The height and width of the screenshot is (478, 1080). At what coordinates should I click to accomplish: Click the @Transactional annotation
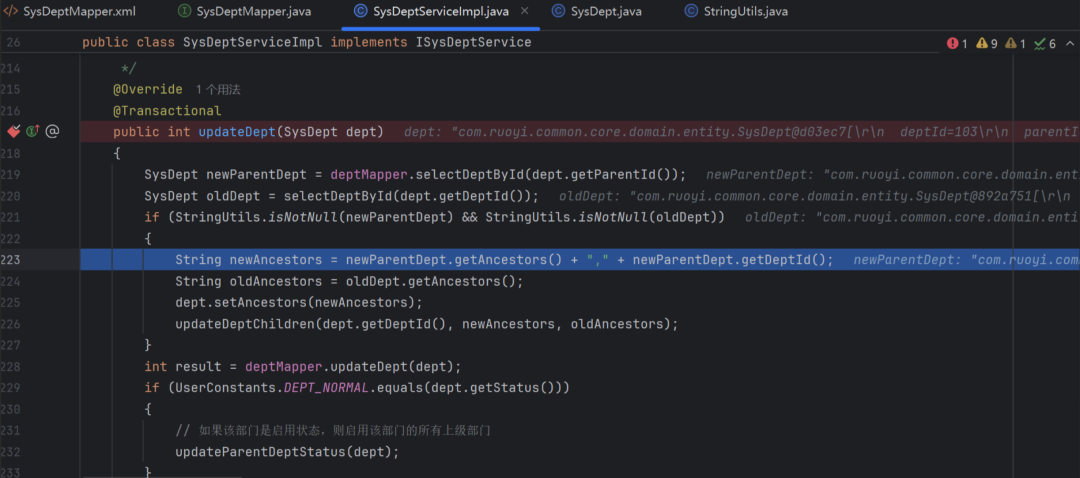[x=167, y=111]
